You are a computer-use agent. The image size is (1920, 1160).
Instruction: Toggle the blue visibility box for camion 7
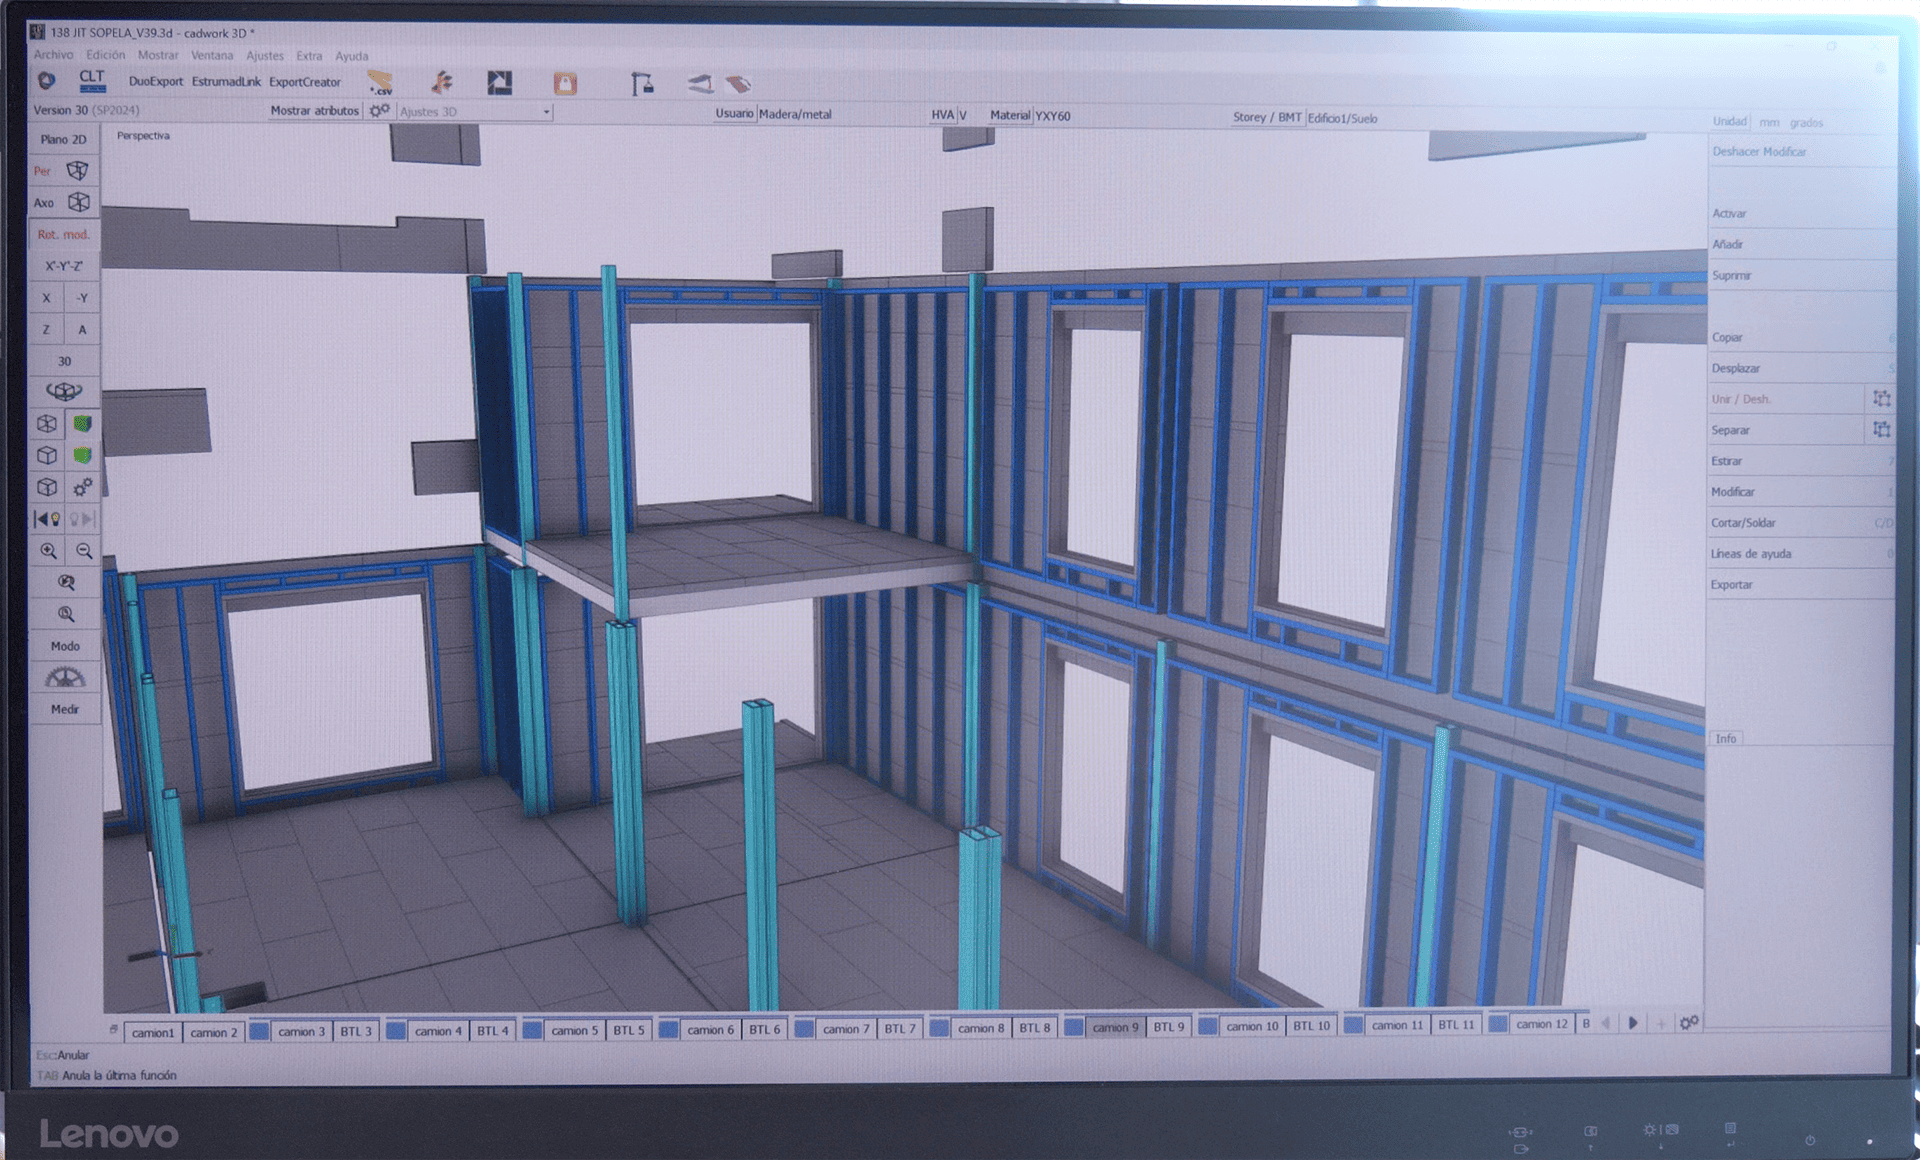tap(804, 1029)
